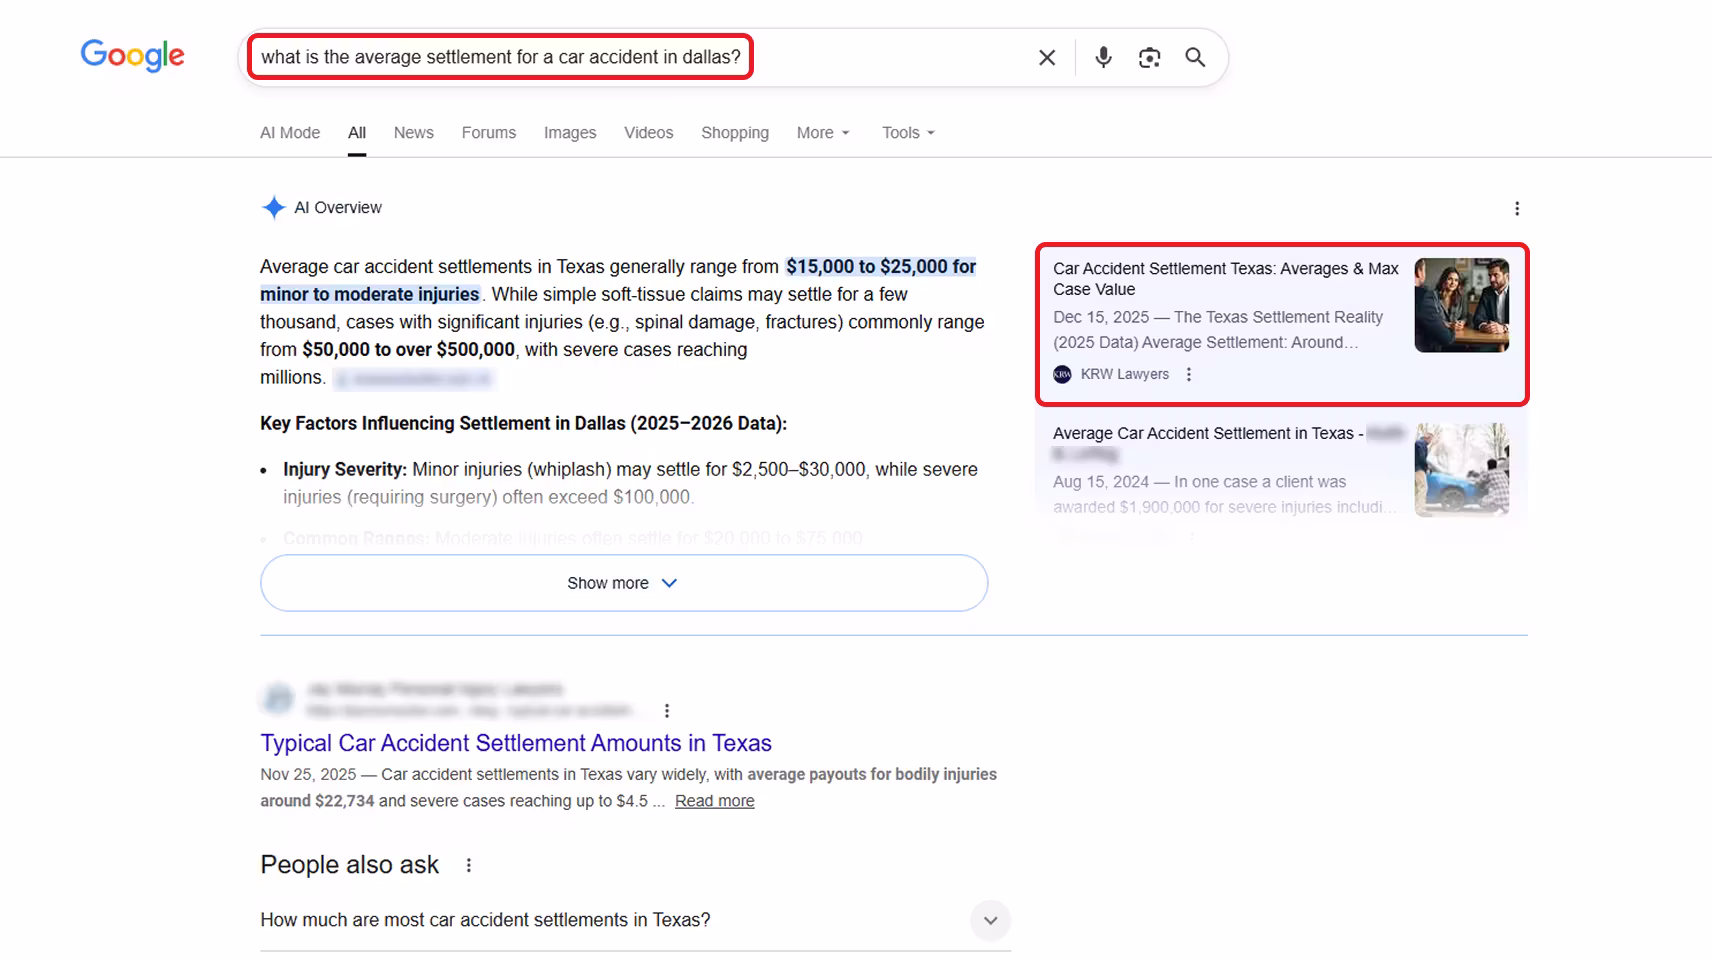Click the car crash thumbnail on second source card
Viewport: 1712px width, 960px height.
coord(1462,470)
